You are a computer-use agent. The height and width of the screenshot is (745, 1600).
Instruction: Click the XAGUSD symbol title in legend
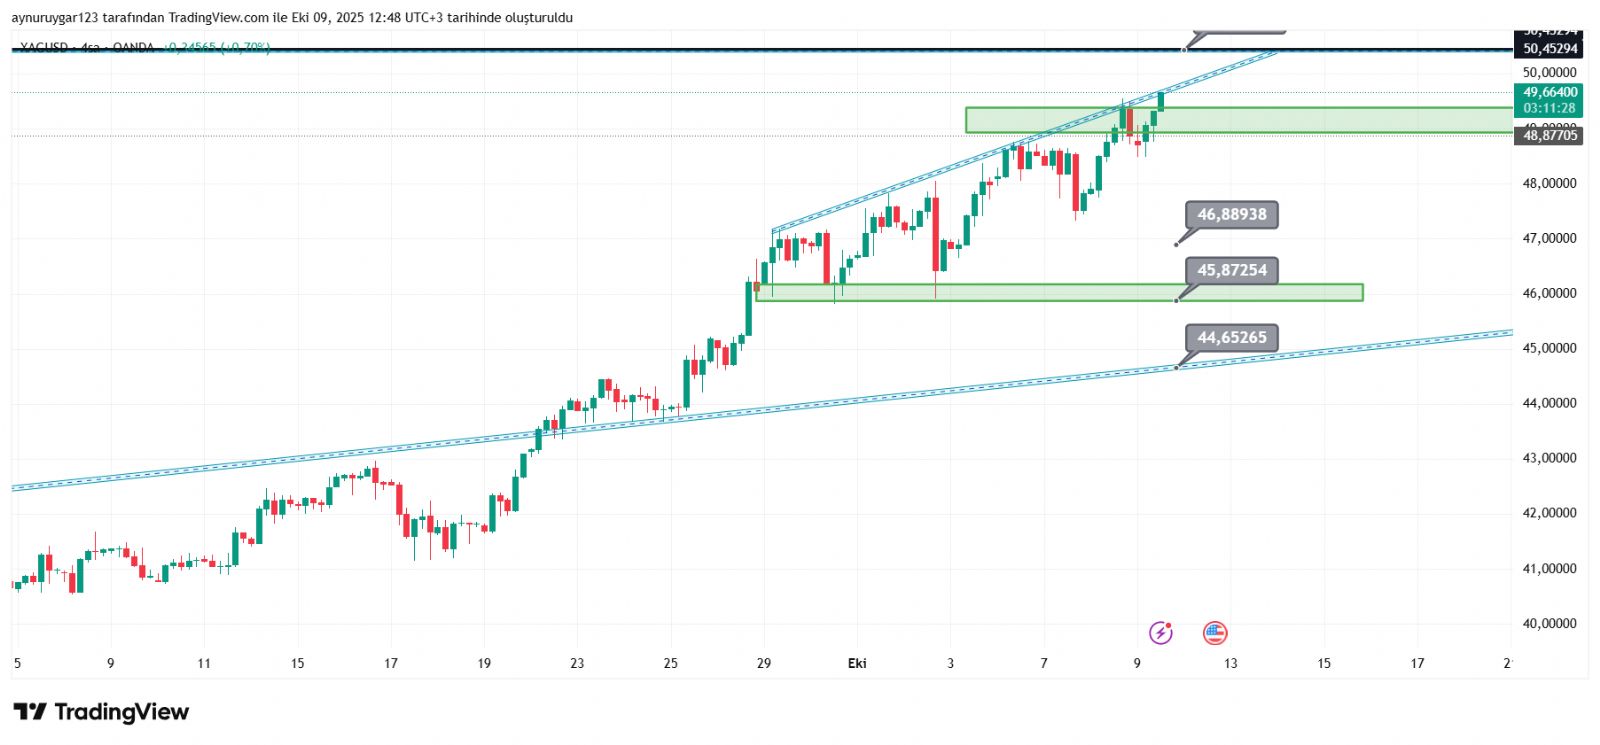pos(44,47)
